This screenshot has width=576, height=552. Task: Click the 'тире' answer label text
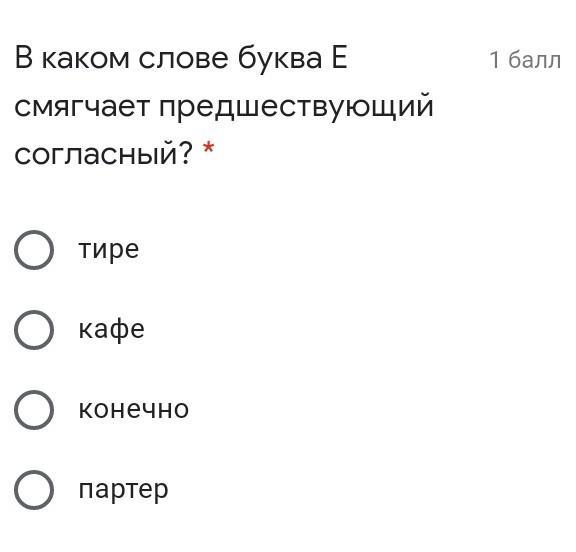109,251
